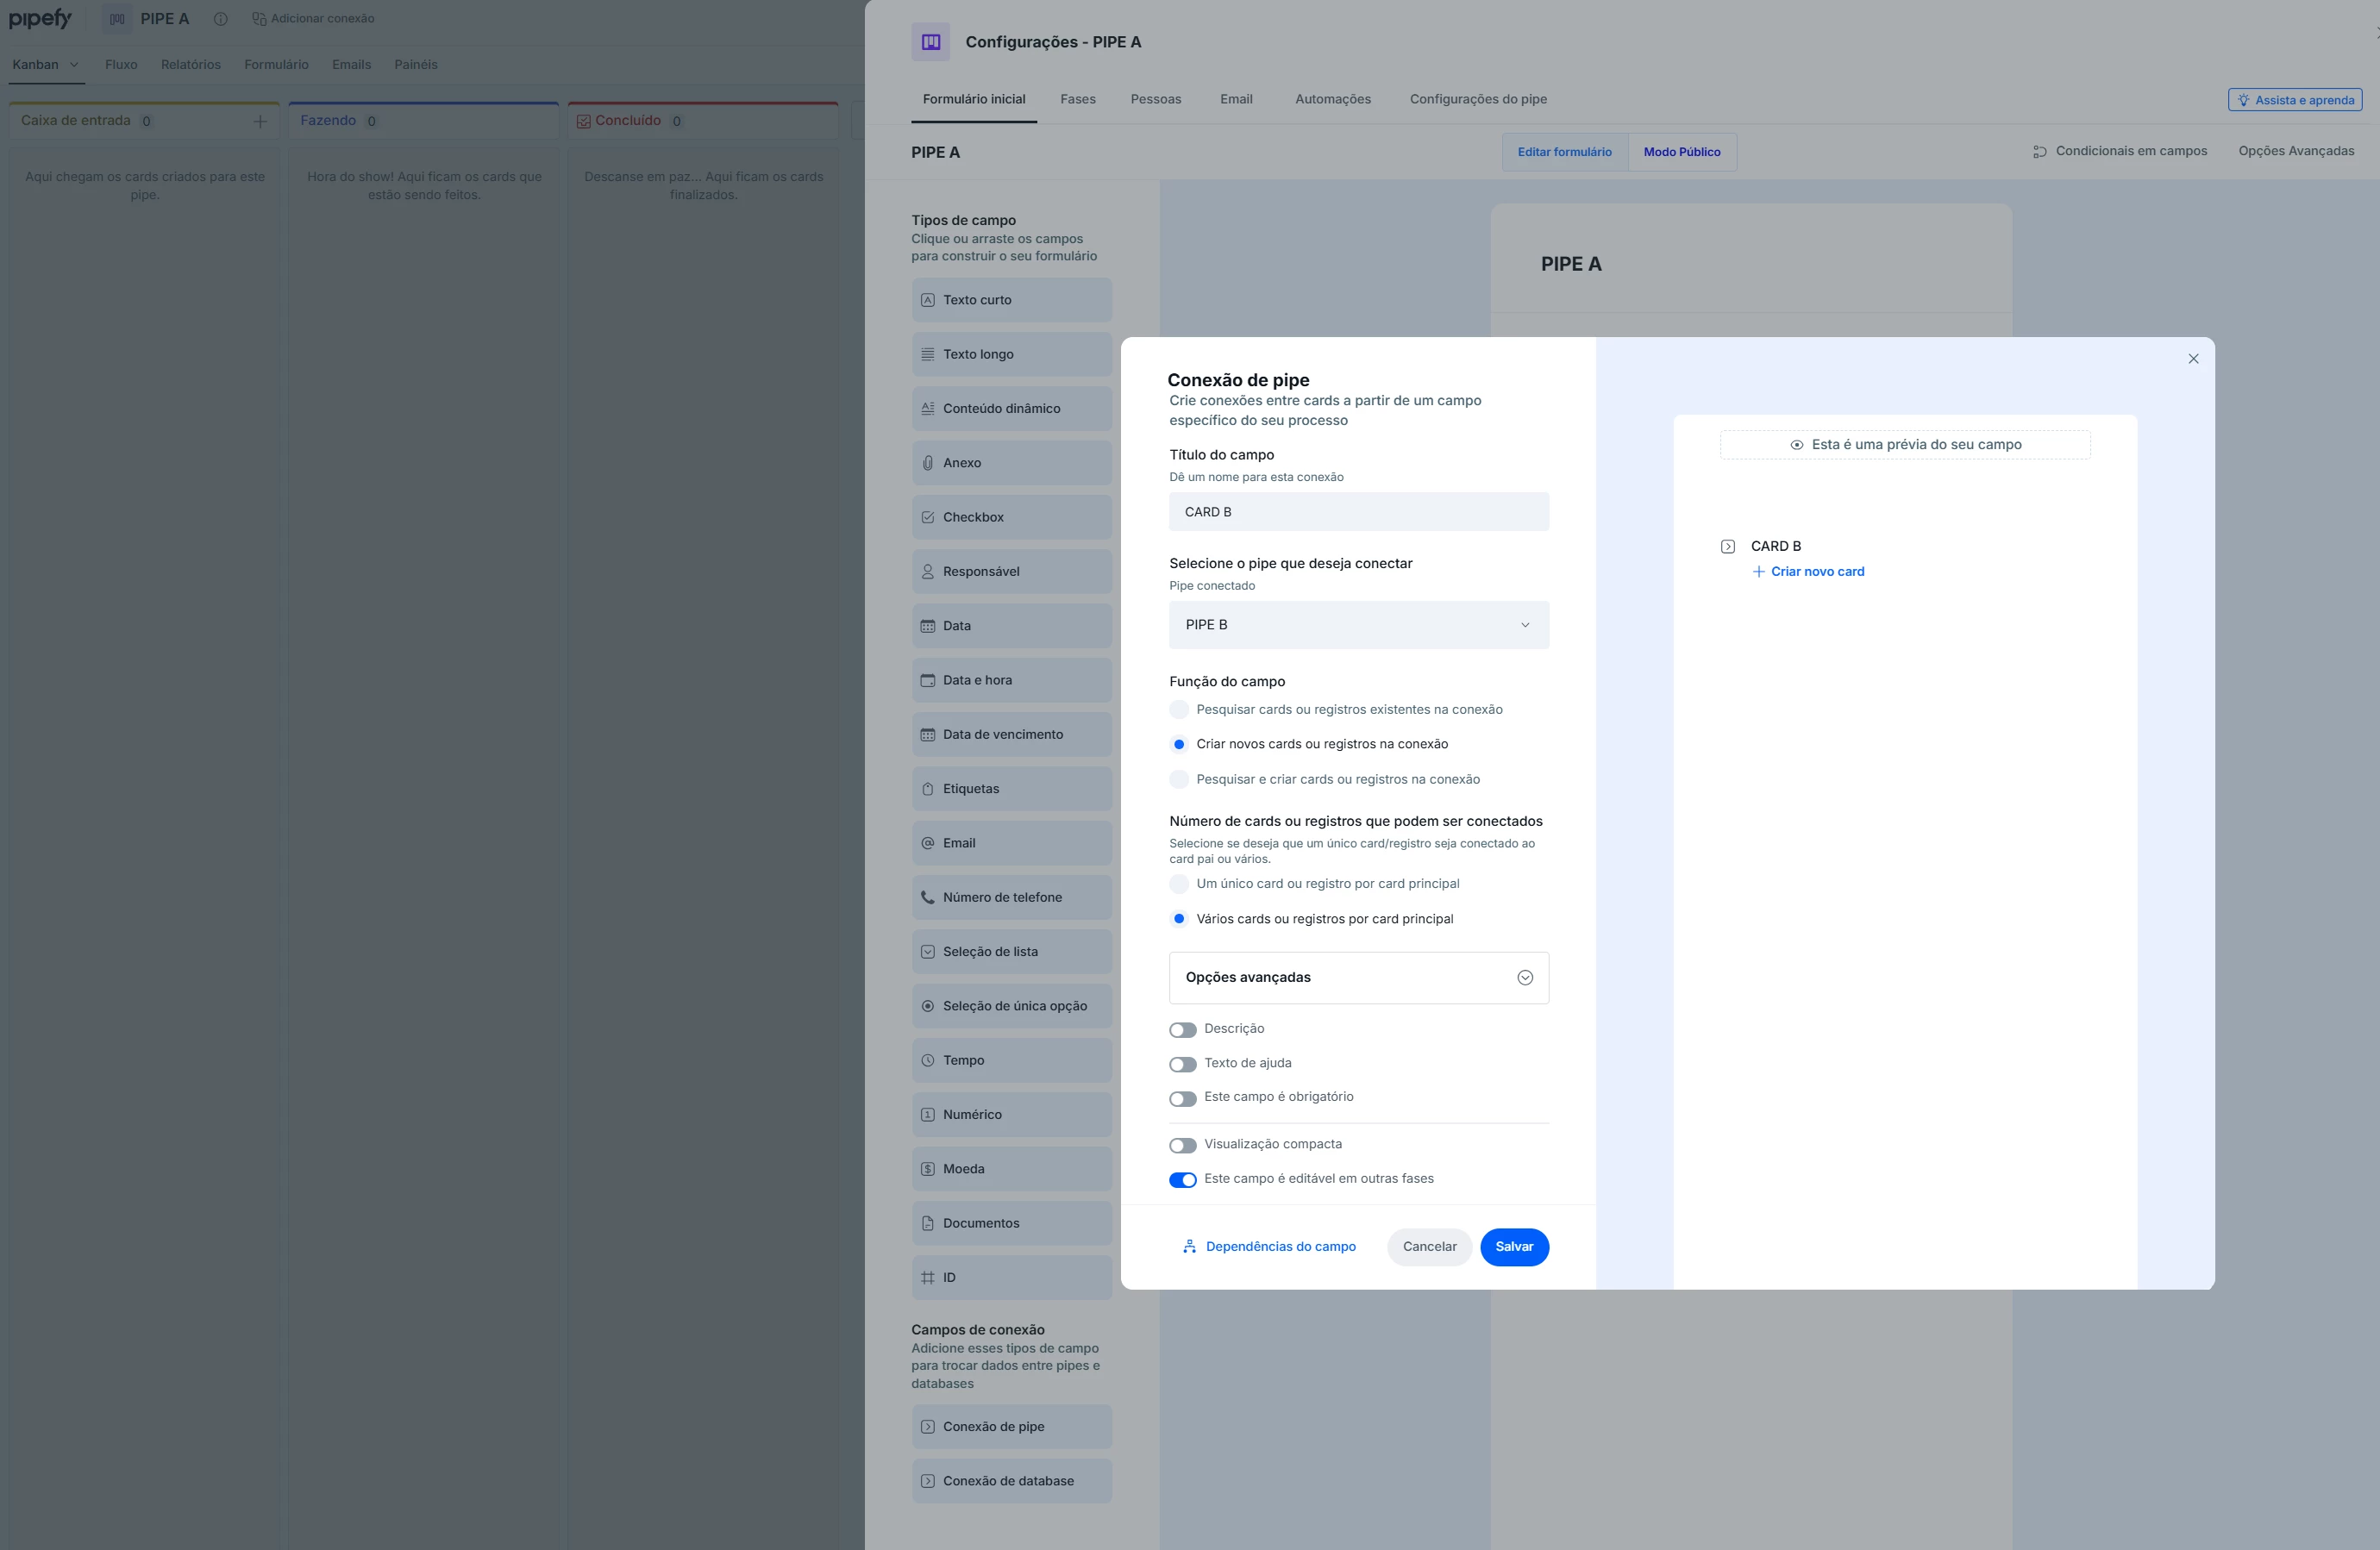Expand the CARD B preview chevron

pyautogui.click(x=1728, y=546)
